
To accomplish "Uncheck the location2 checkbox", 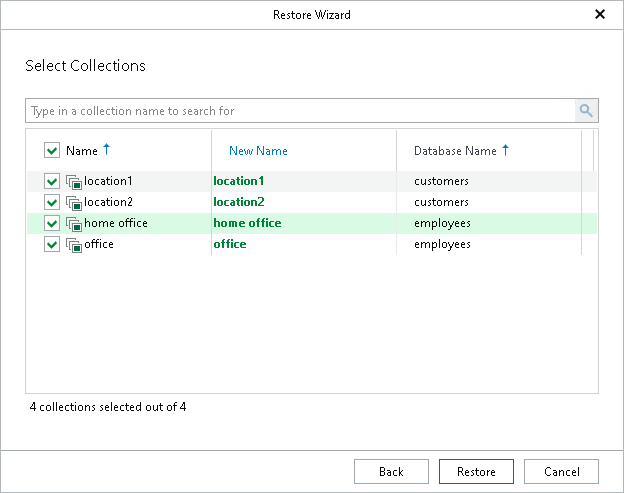I will pos(52,203).
